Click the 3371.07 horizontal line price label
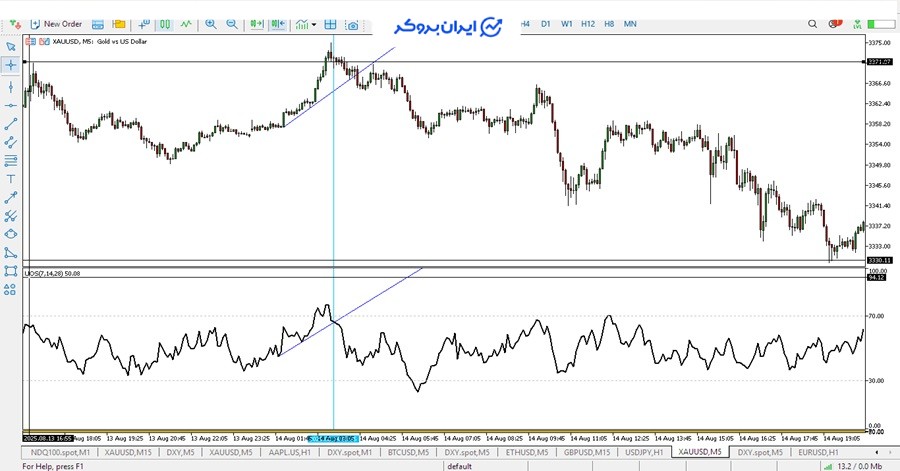Viewport: 900px width, 471px height. (x=879, y=62)
